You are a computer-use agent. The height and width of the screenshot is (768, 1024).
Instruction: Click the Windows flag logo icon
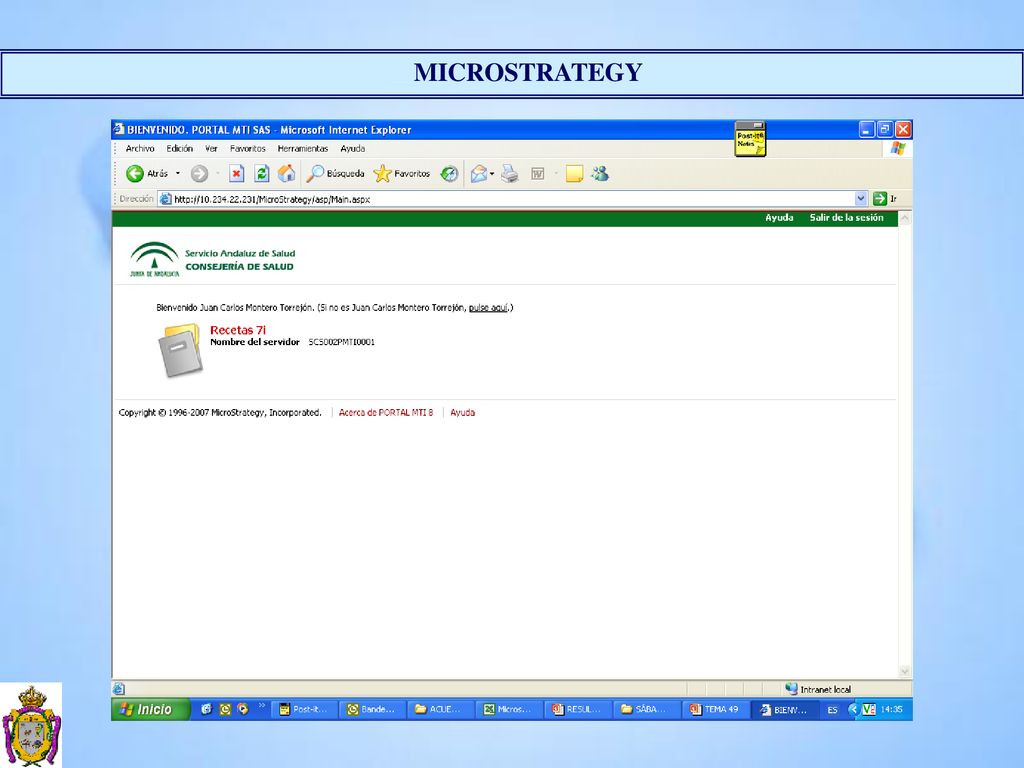[x=898, y=149]
